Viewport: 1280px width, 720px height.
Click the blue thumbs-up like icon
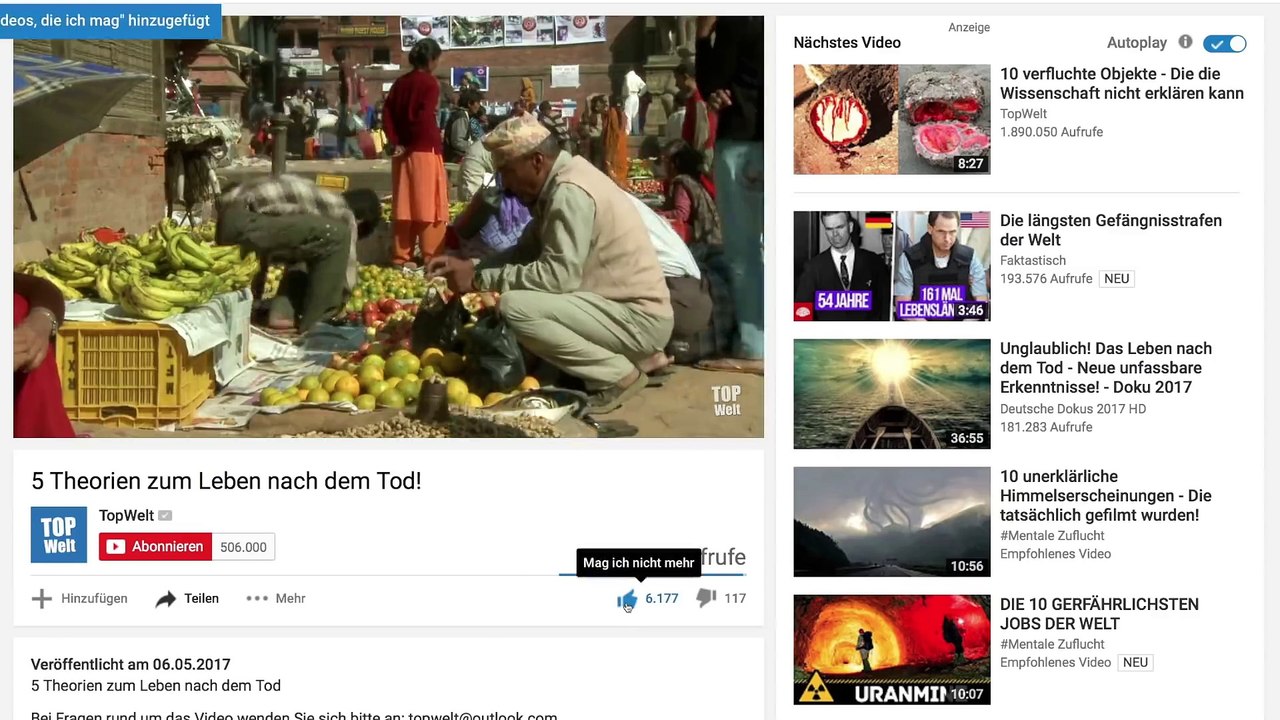[627, 599]
